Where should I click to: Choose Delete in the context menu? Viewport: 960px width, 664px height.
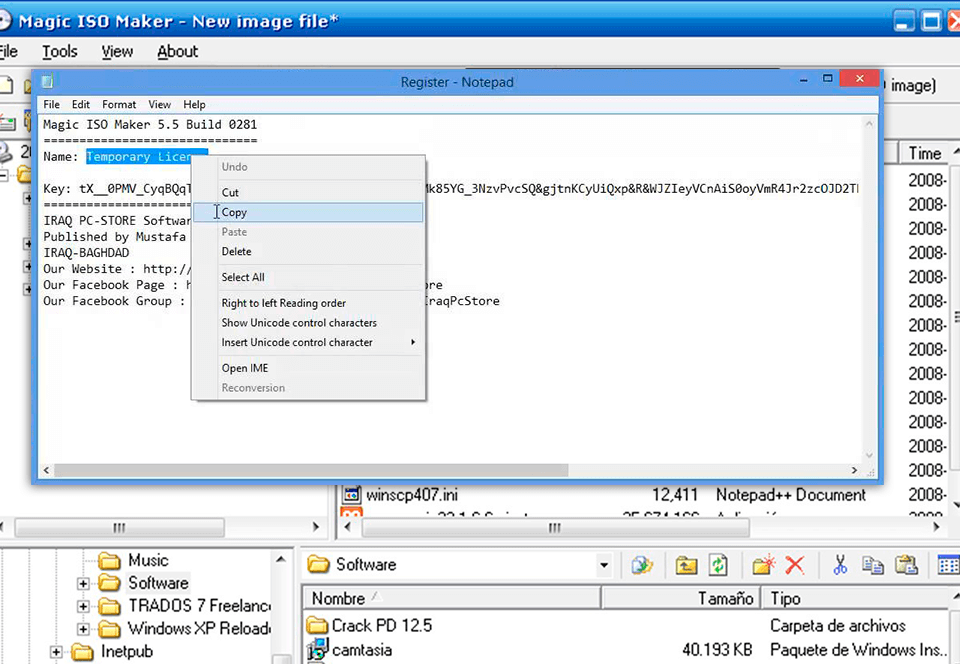click(x=307, y=252)
